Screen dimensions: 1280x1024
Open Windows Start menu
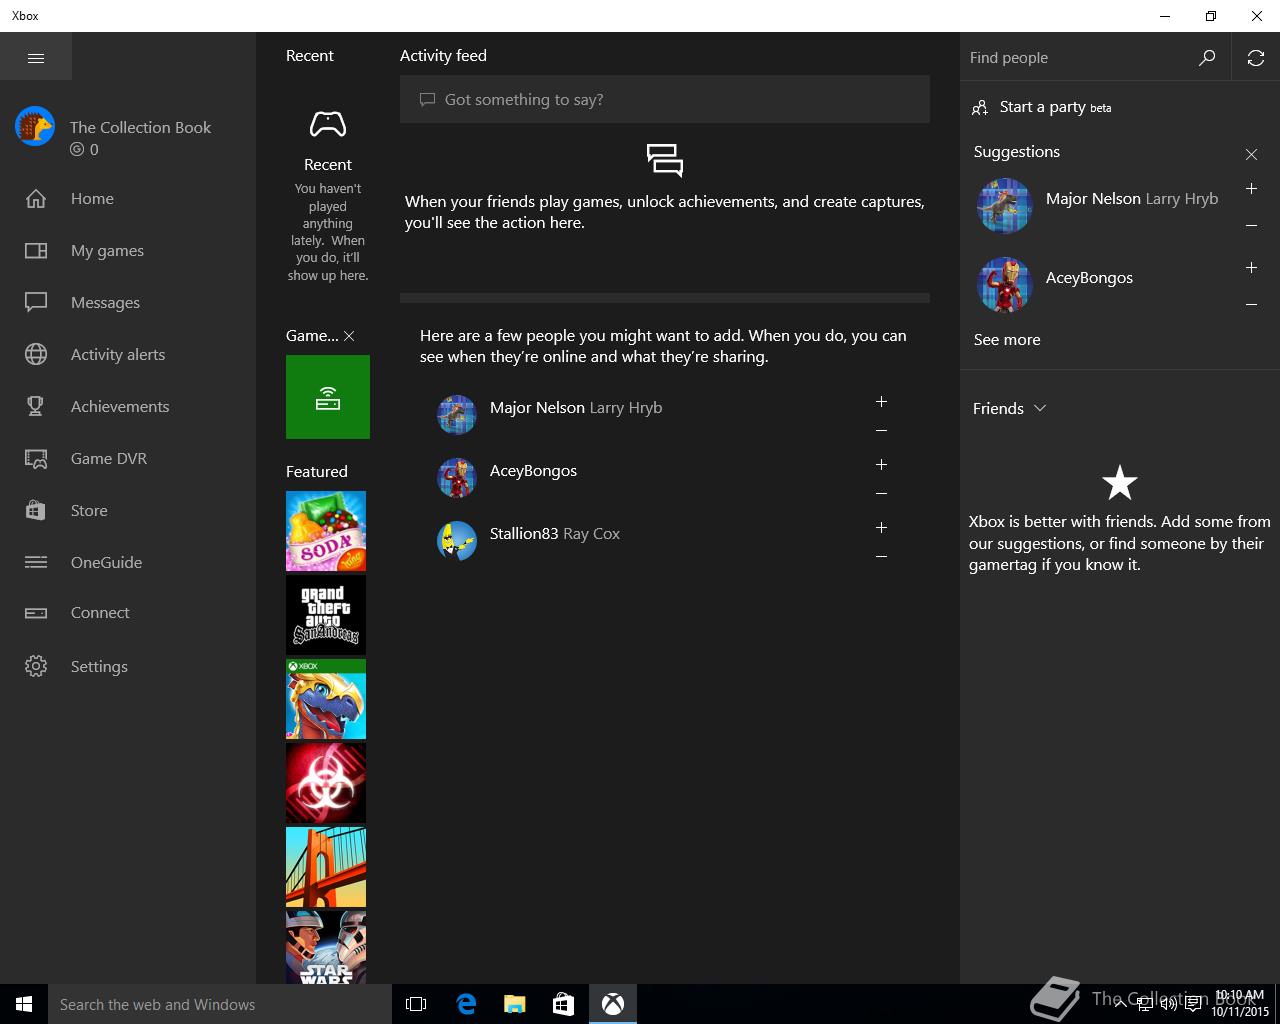coord(24,1004)
